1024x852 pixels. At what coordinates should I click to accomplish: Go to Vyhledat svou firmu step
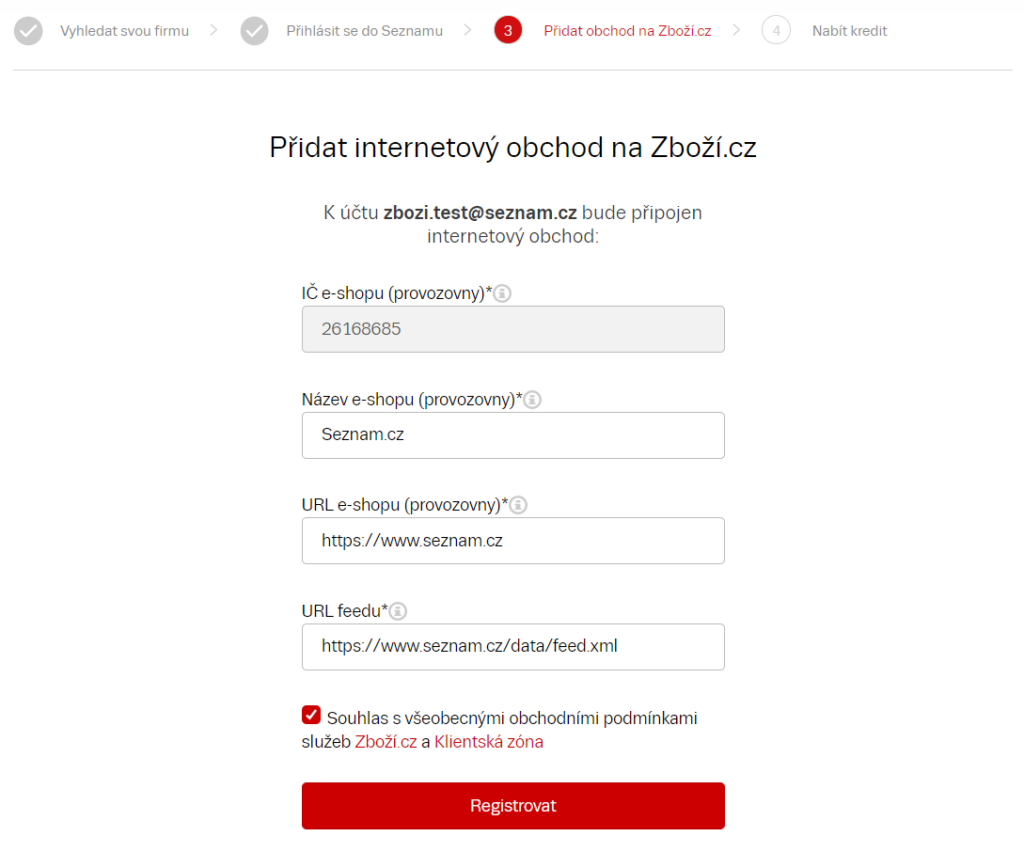point(125,31)
